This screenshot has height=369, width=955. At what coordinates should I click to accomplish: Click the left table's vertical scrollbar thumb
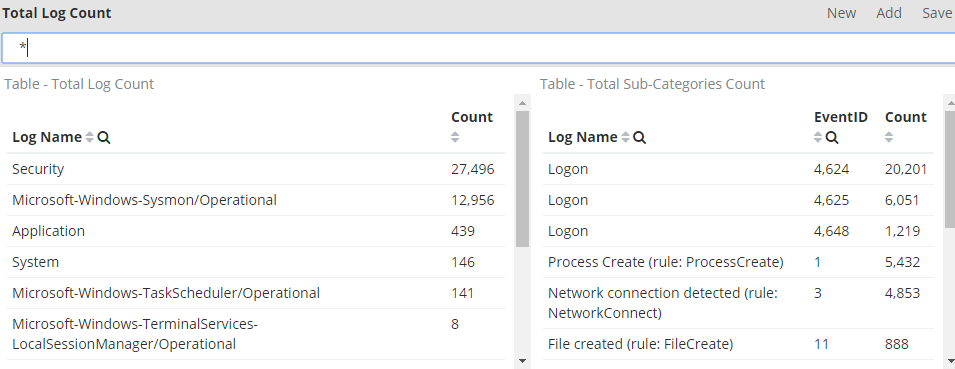(x=522, y=179)
